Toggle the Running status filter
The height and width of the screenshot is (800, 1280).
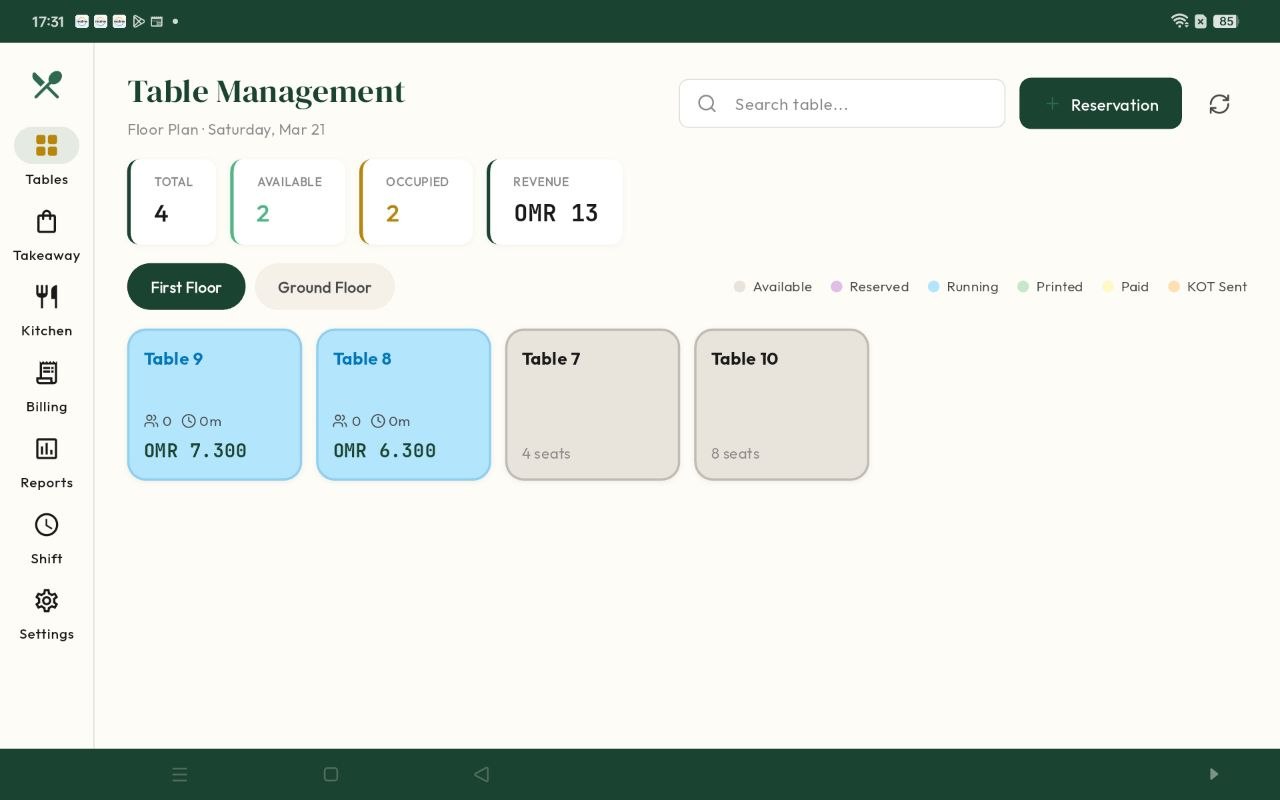pos(934,287)
